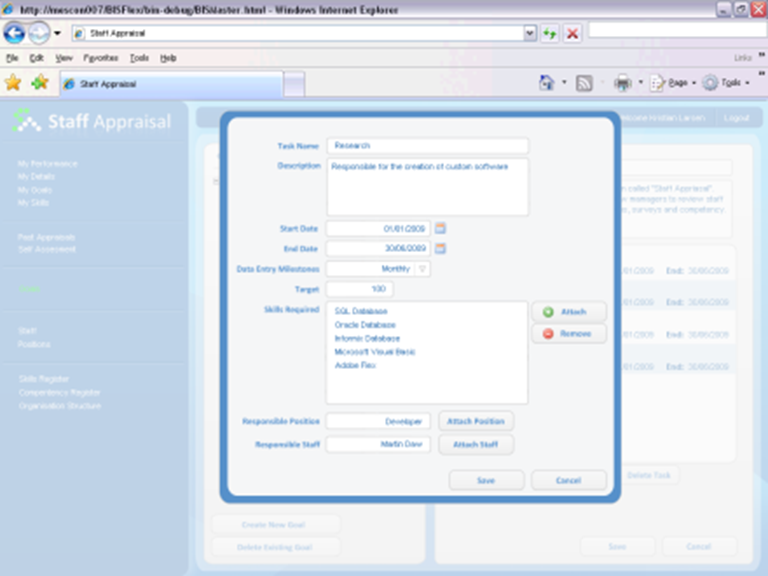
Task: Click the browser Home icon
Action: click(x=547, y=83)
